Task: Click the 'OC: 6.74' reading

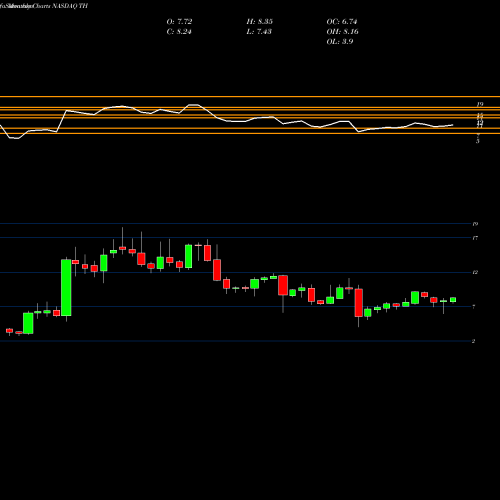Action: pos(342,22)
